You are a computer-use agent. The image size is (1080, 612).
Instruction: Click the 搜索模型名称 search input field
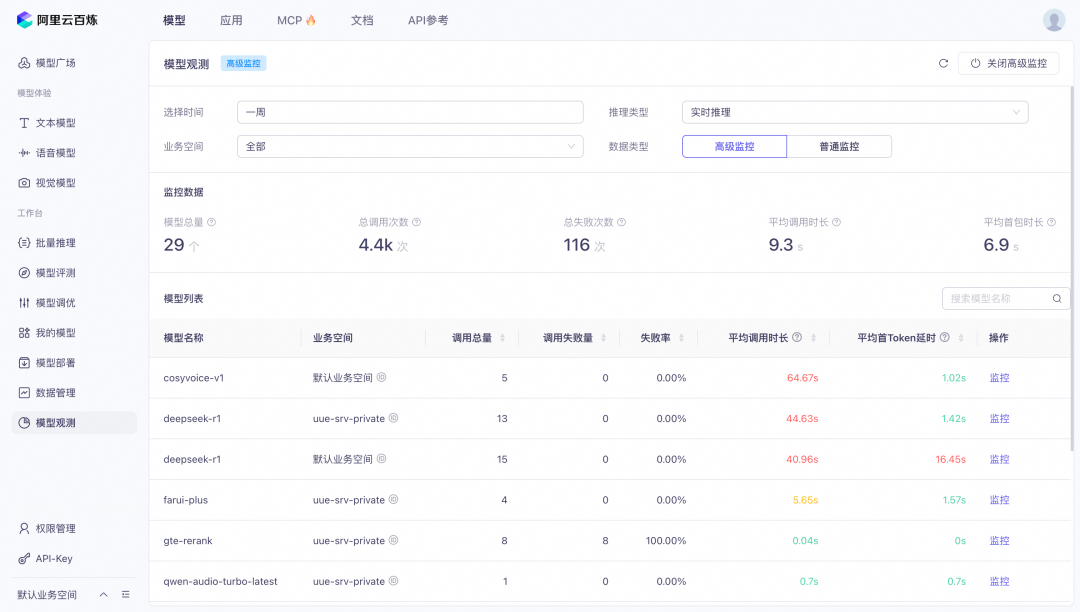pyautogui.click(x=995, y=298)
